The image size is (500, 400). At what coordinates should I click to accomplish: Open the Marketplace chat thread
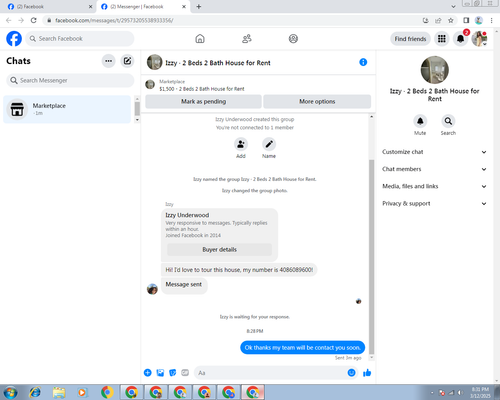[x=67, y=109]
